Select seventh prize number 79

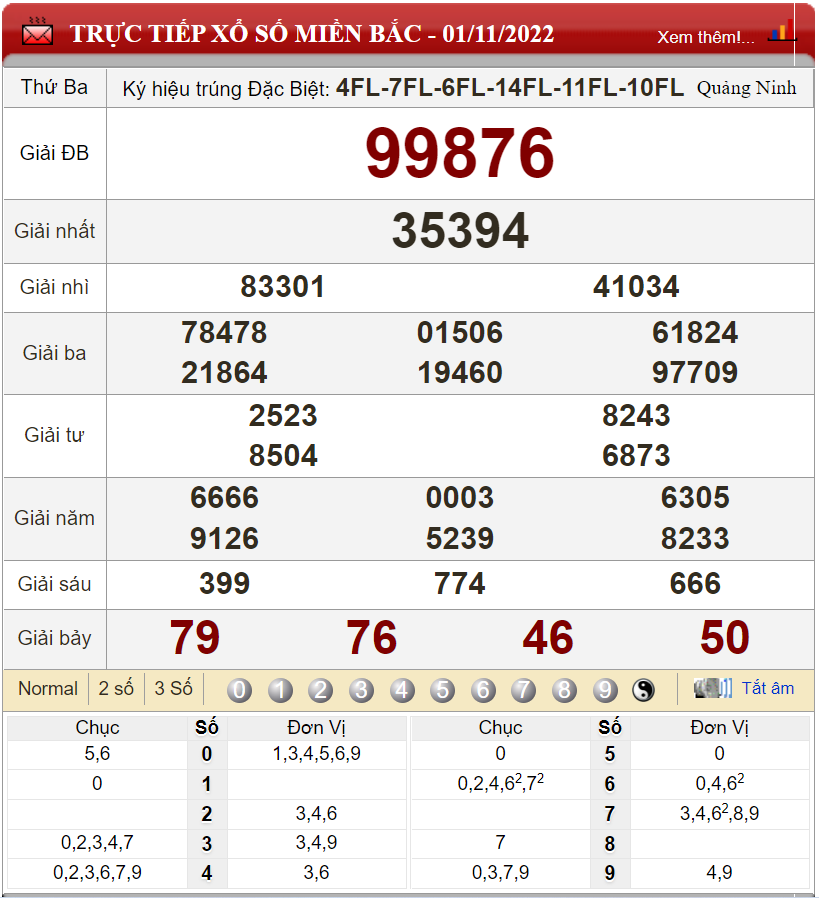click(x=195, y=637)
